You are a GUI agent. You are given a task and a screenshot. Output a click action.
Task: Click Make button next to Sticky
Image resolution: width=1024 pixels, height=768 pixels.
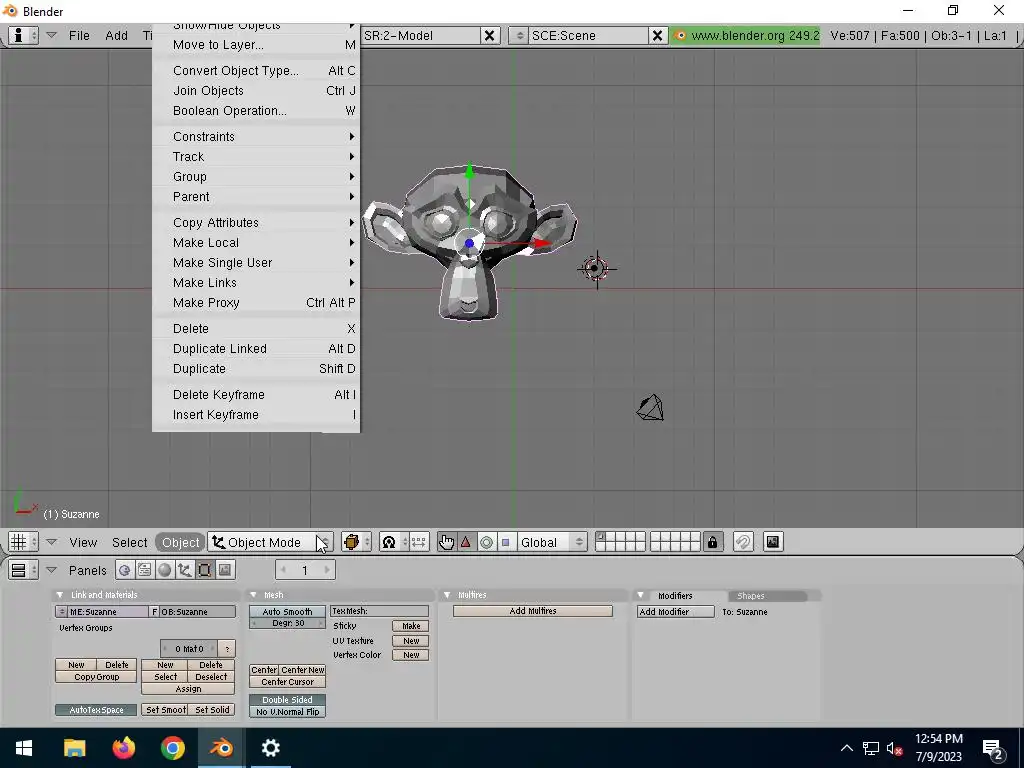click(x=411, y=626)
